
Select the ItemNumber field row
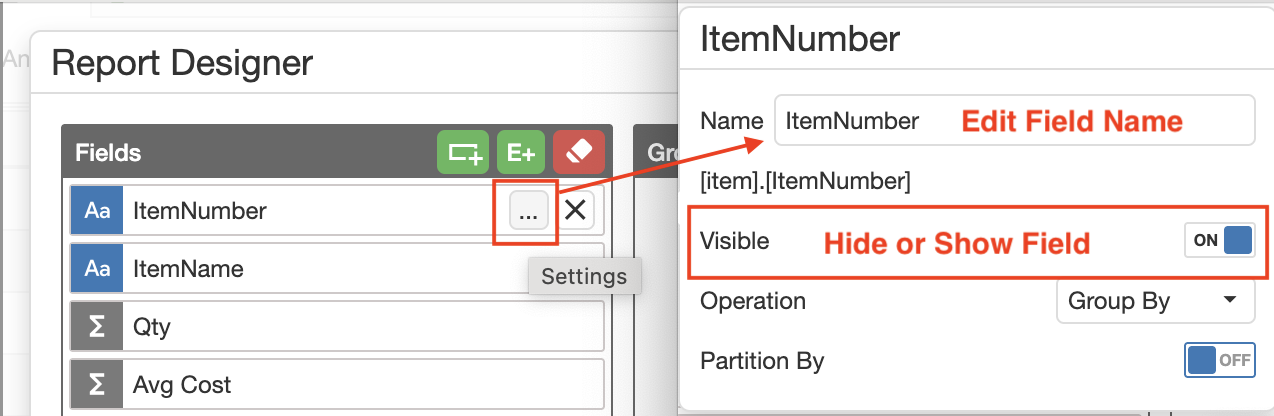coord(337,211)
